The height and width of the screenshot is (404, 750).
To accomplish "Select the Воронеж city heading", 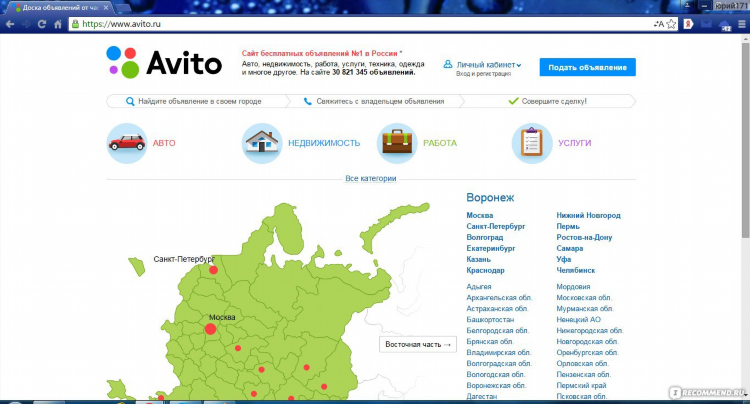I will point(490,197).
